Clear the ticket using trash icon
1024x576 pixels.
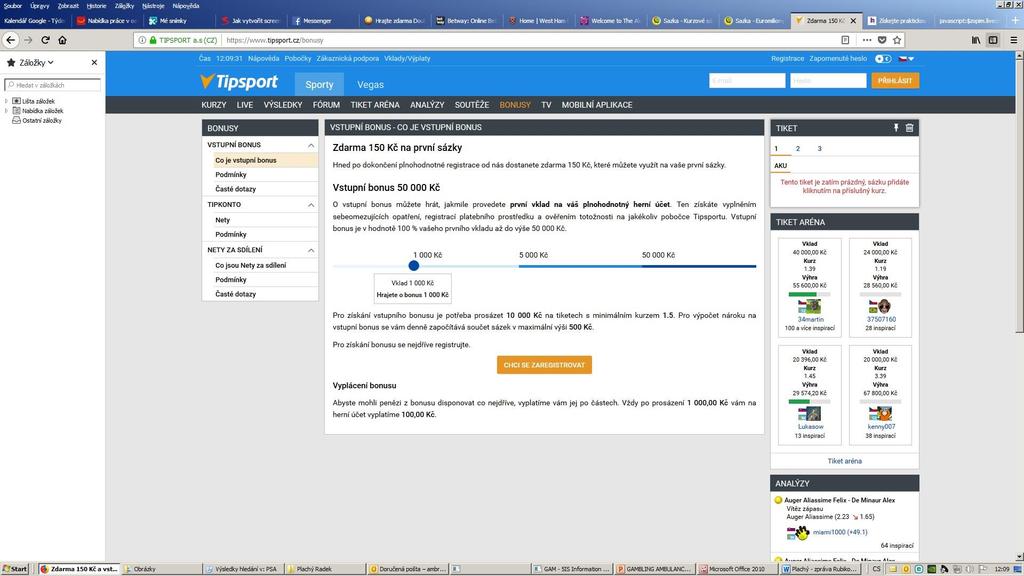tap(909, 128)
